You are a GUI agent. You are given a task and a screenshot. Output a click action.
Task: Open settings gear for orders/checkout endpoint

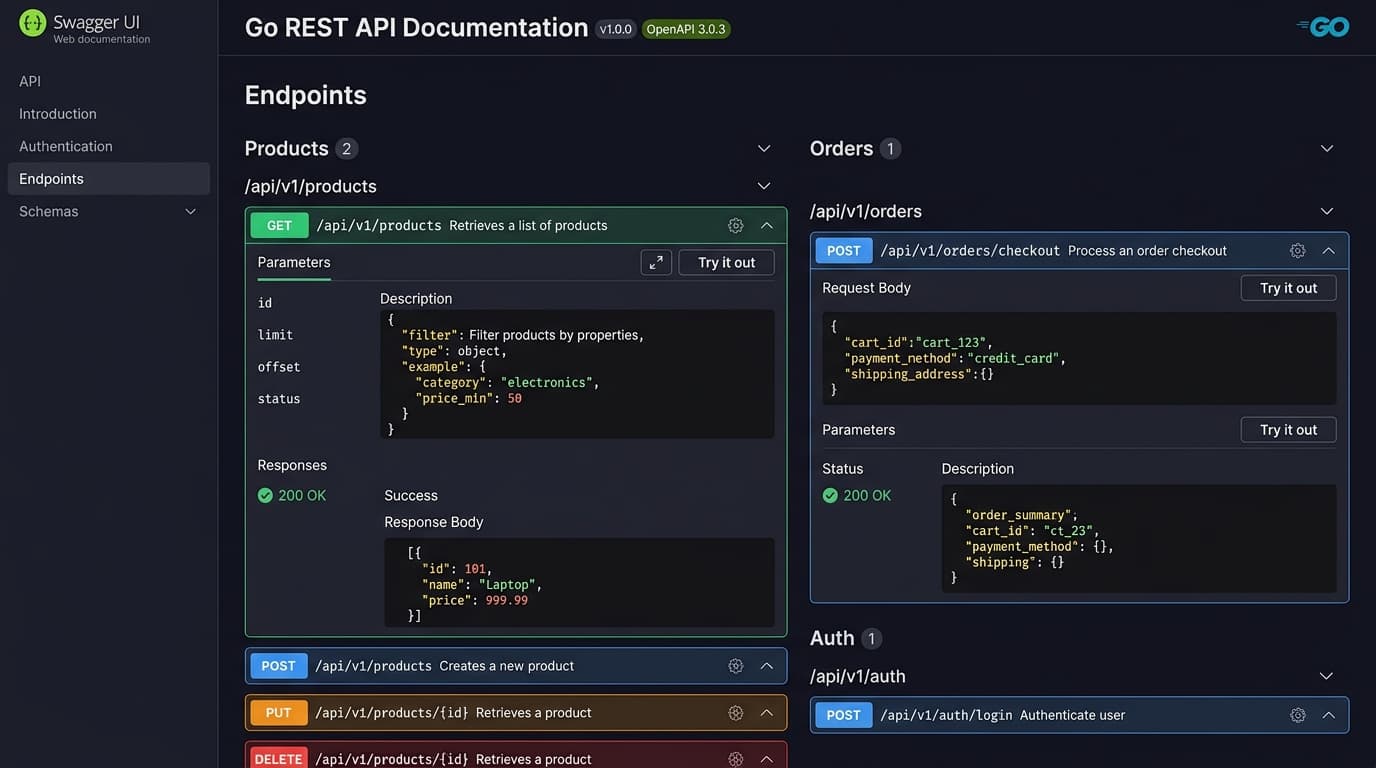click(1298, 251)
